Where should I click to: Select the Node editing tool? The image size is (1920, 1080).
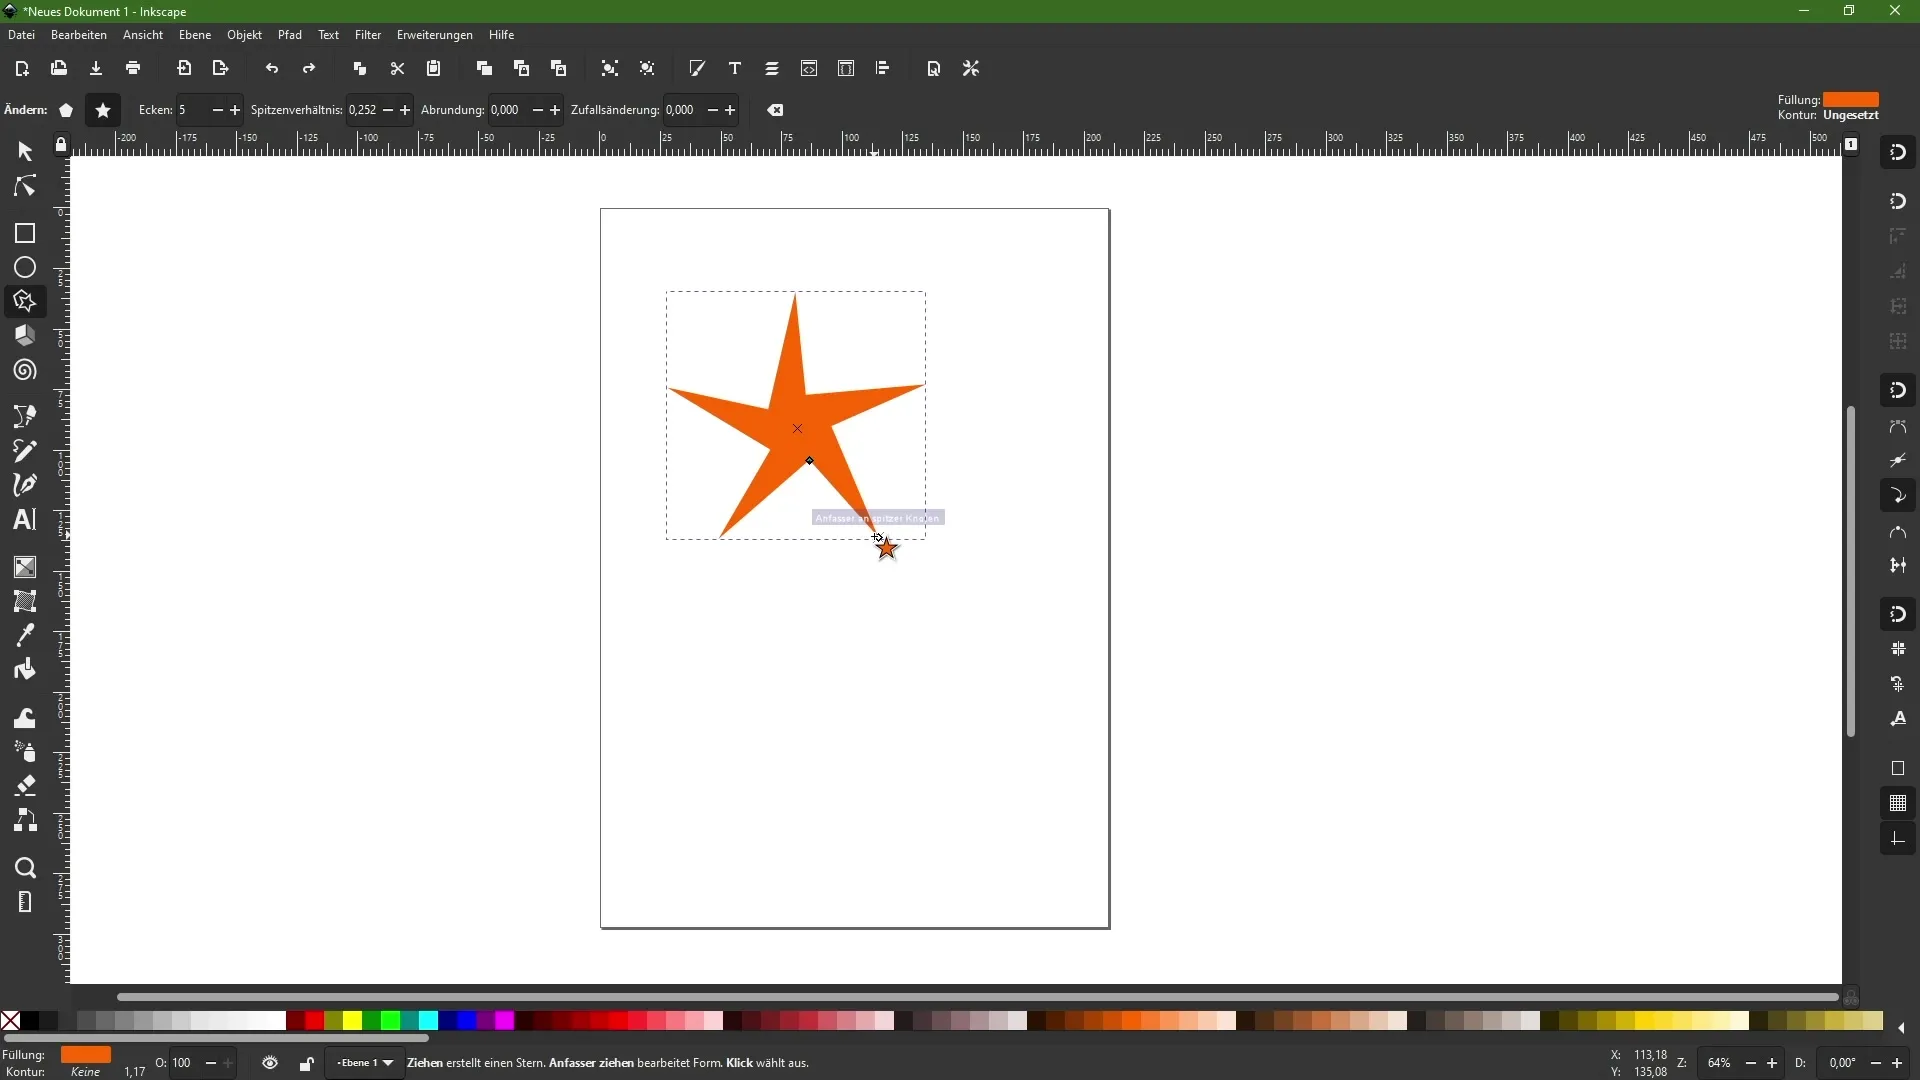pyautogui.click(x=25, y=188)
